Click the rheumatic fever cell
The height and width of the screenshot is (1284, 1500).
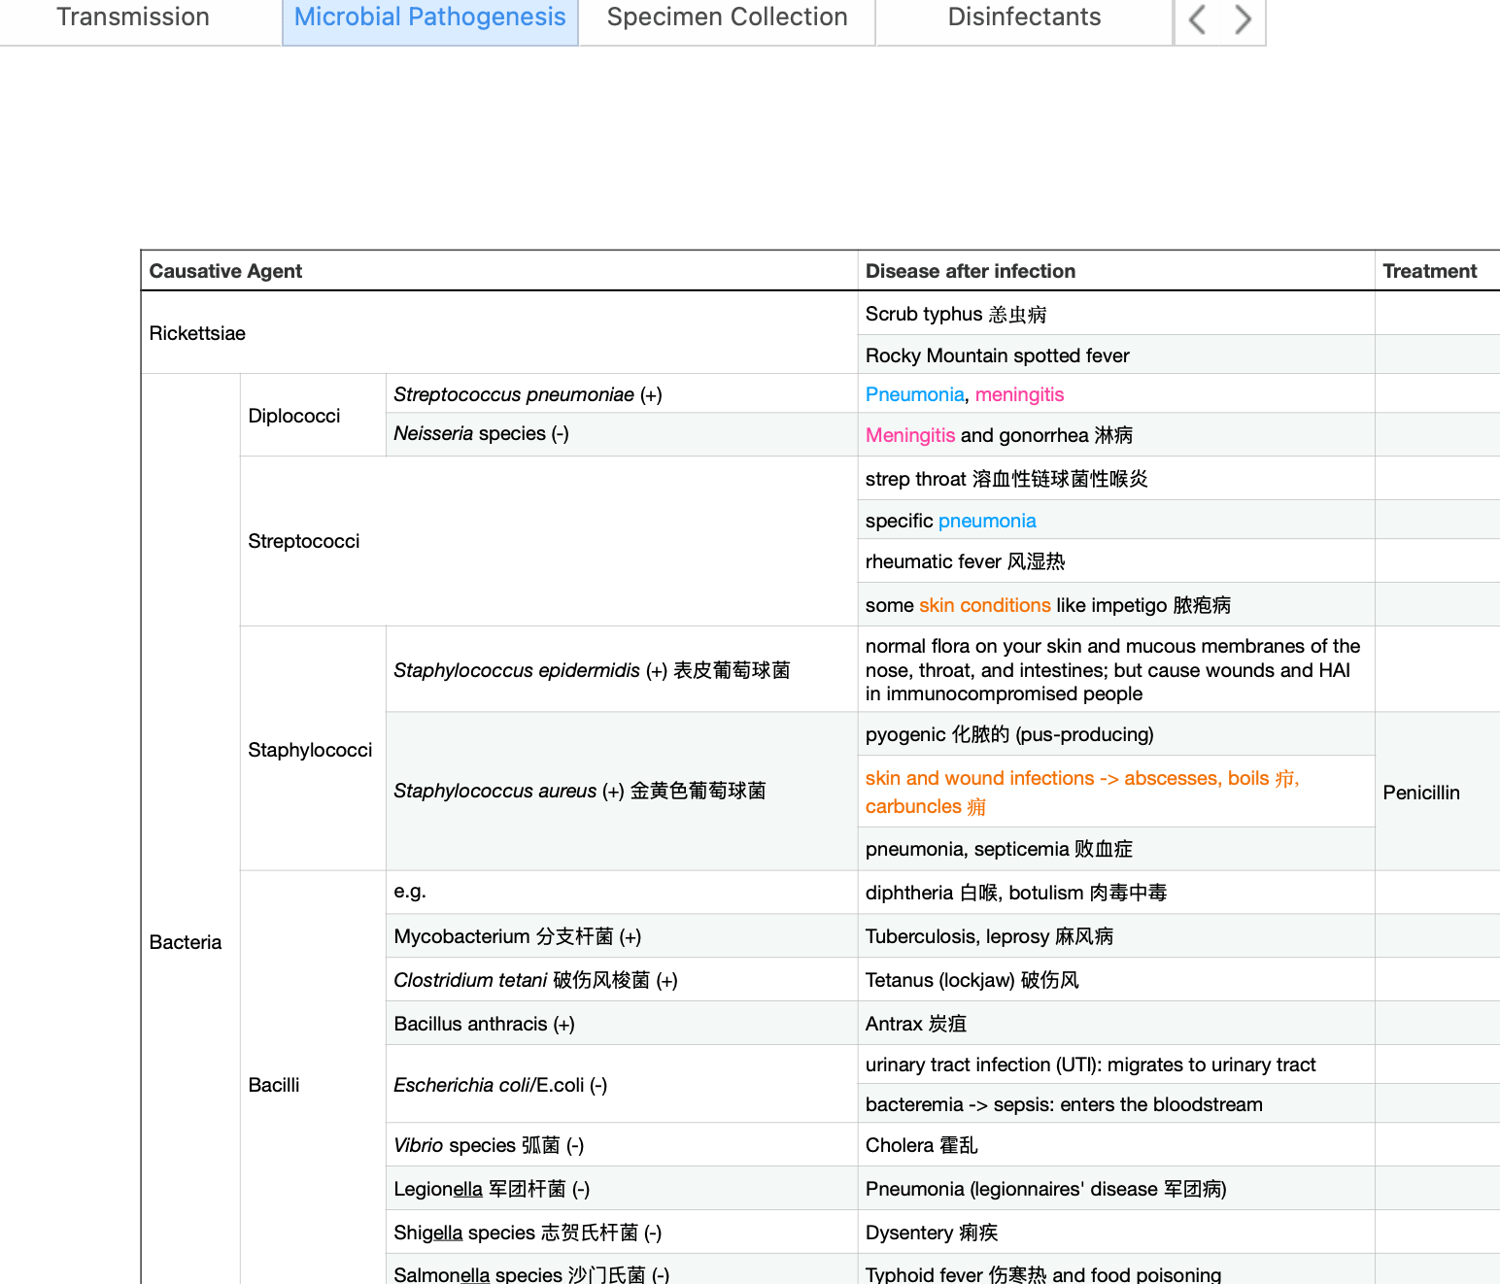tap(1116, 562)
